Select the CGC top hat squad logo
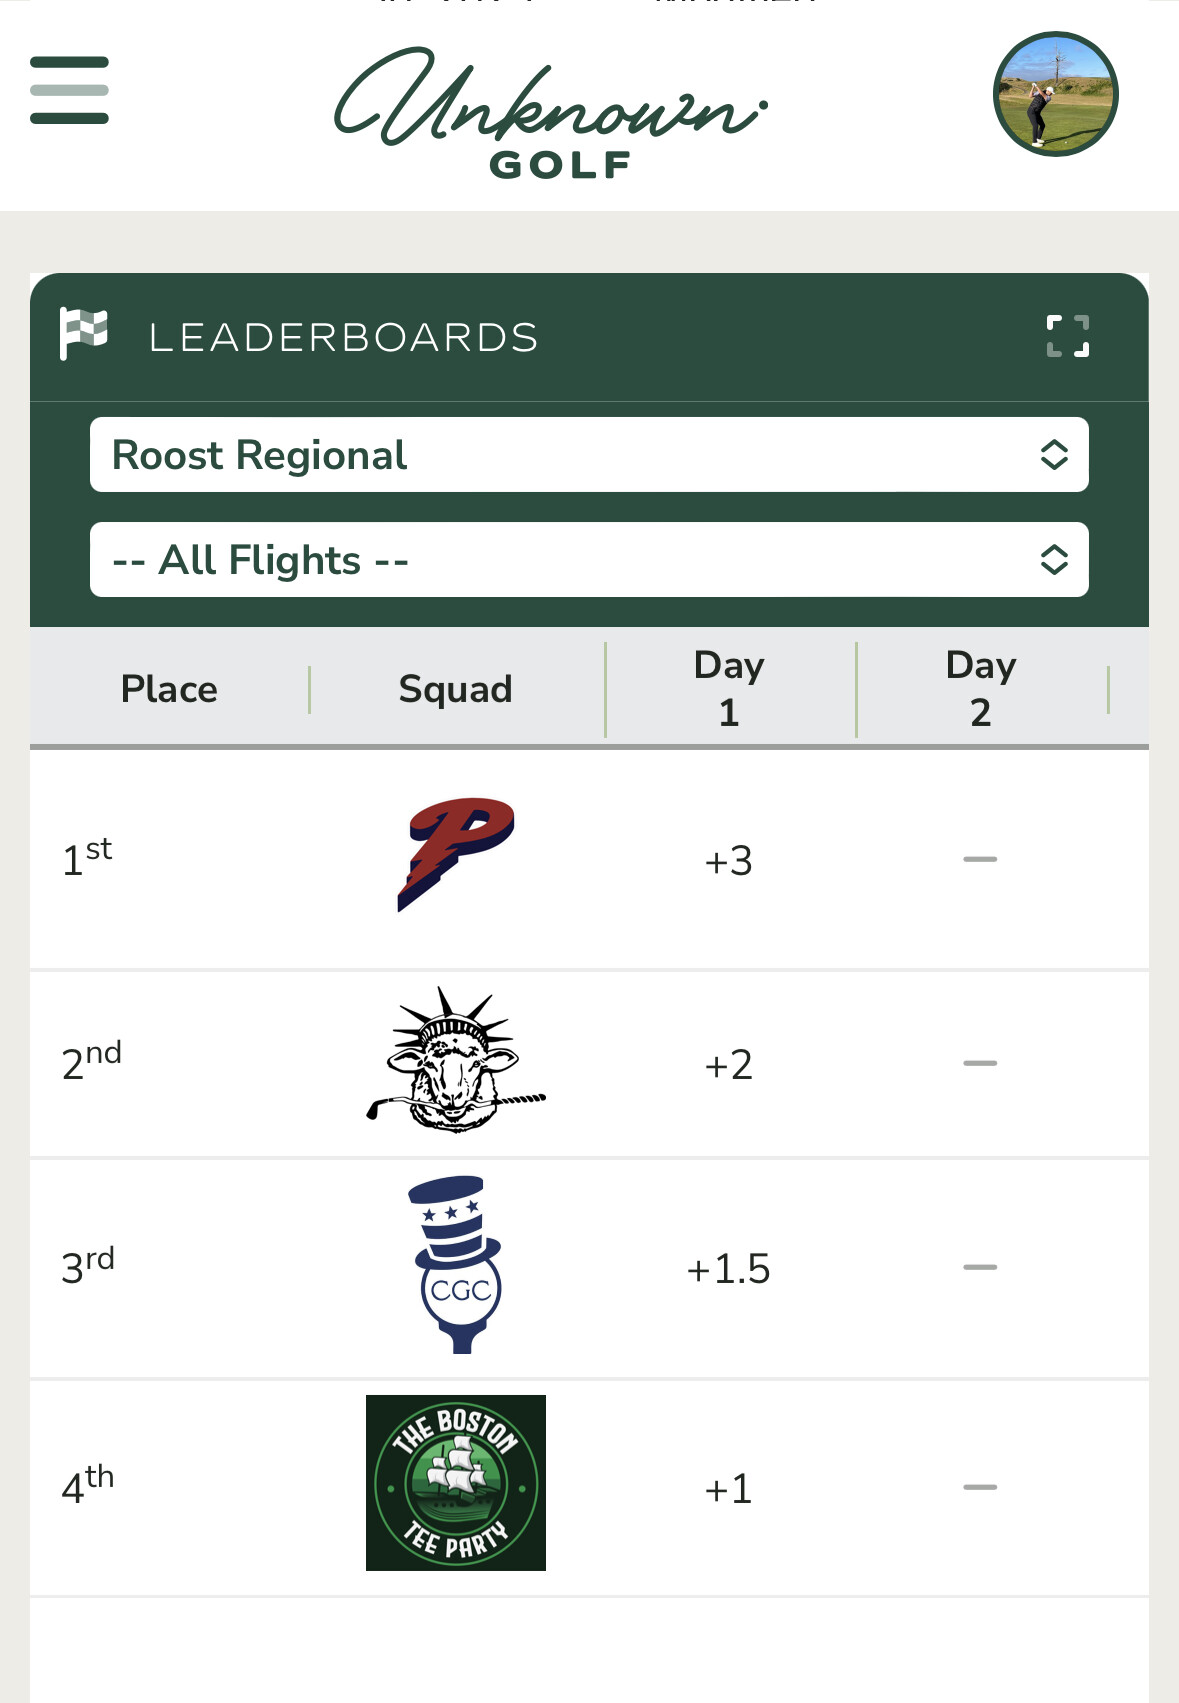 click(456, 1265)
